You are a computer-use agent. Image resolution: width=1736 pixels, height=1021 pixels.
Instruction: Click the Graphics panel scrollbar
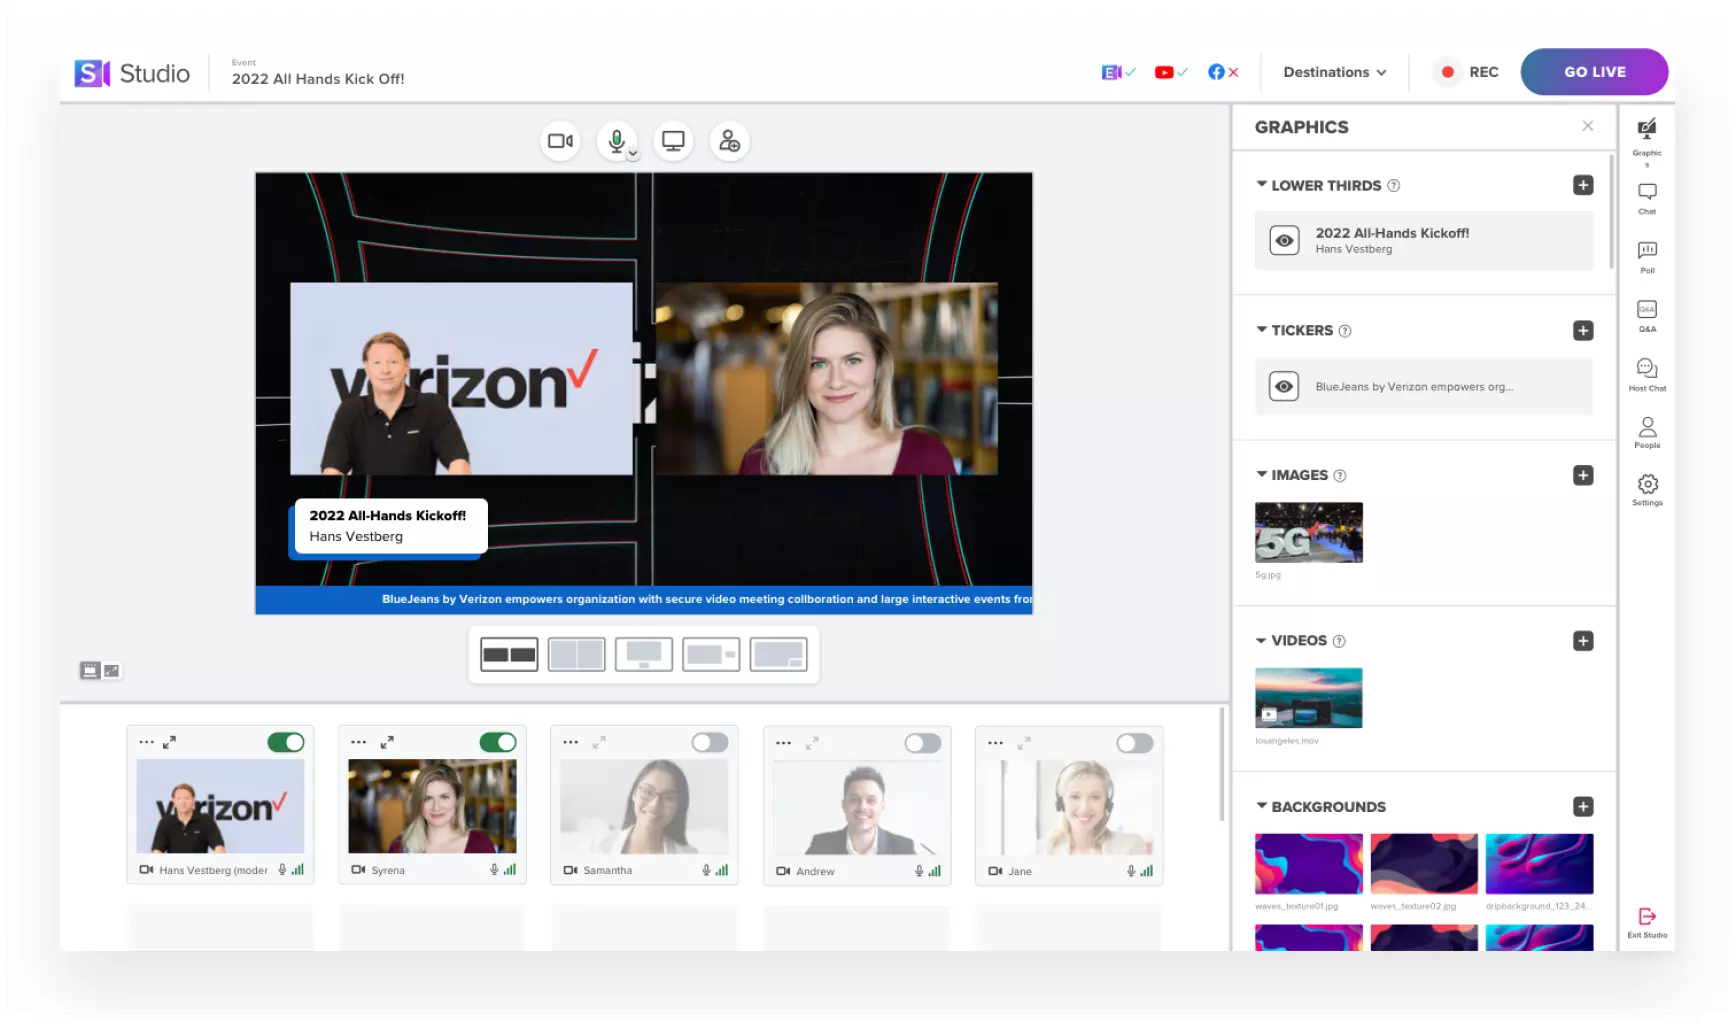[1610, 212]
